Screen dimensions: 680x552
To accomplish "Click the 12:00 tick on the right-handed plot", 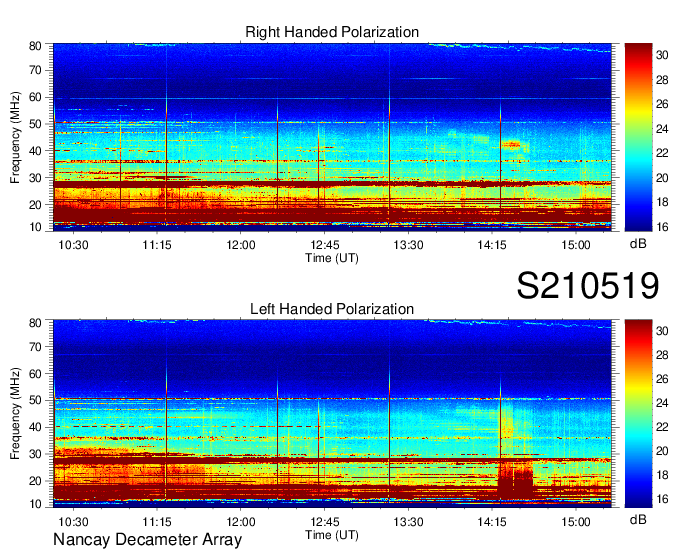I will [x=241, y=245].
